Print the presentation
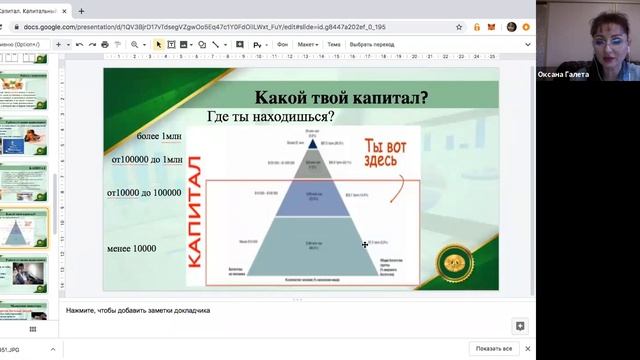The width and height of the screenshot is (640, 360). [105, 44]
